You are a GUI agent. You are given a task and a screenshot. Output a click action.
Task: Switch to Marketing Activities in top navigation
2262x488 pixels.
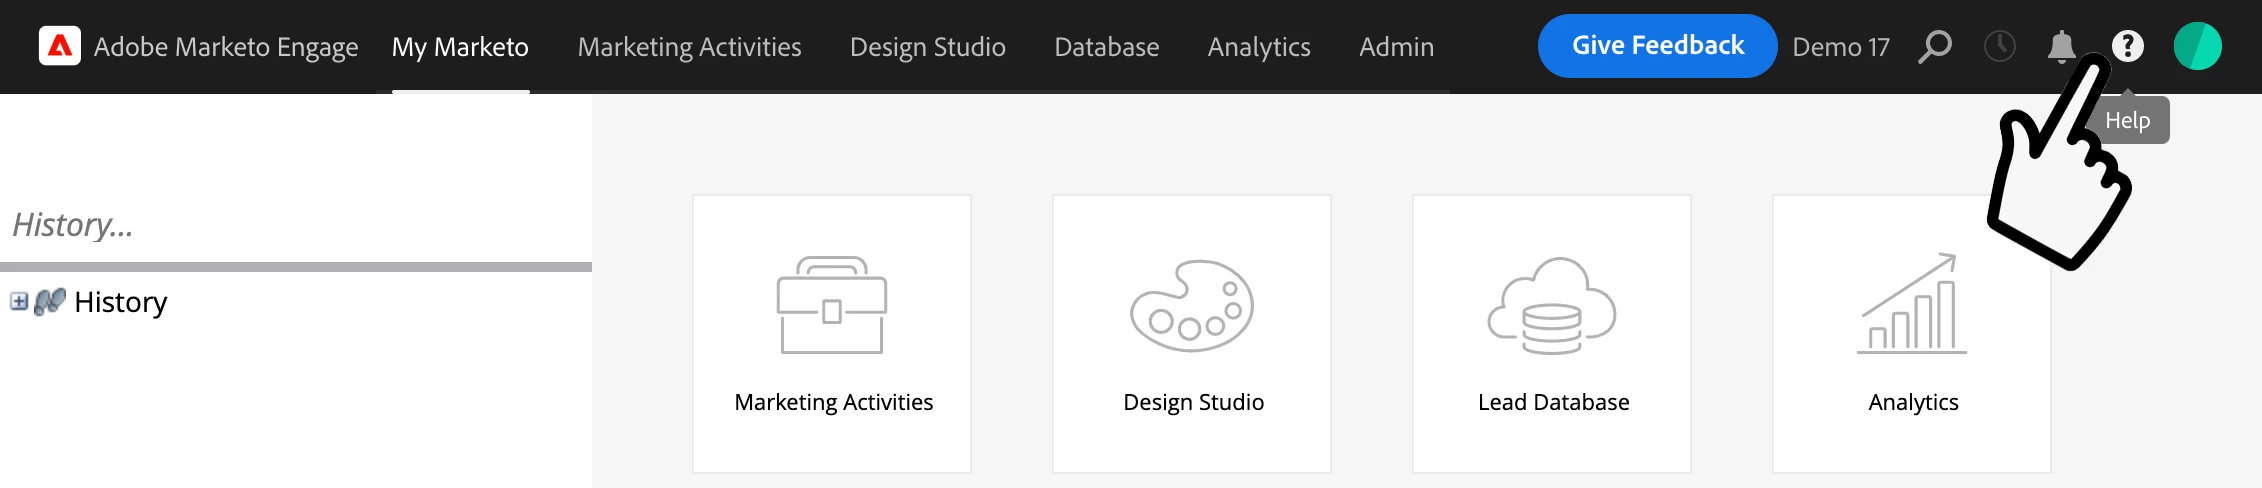click(x=689, y=47)
